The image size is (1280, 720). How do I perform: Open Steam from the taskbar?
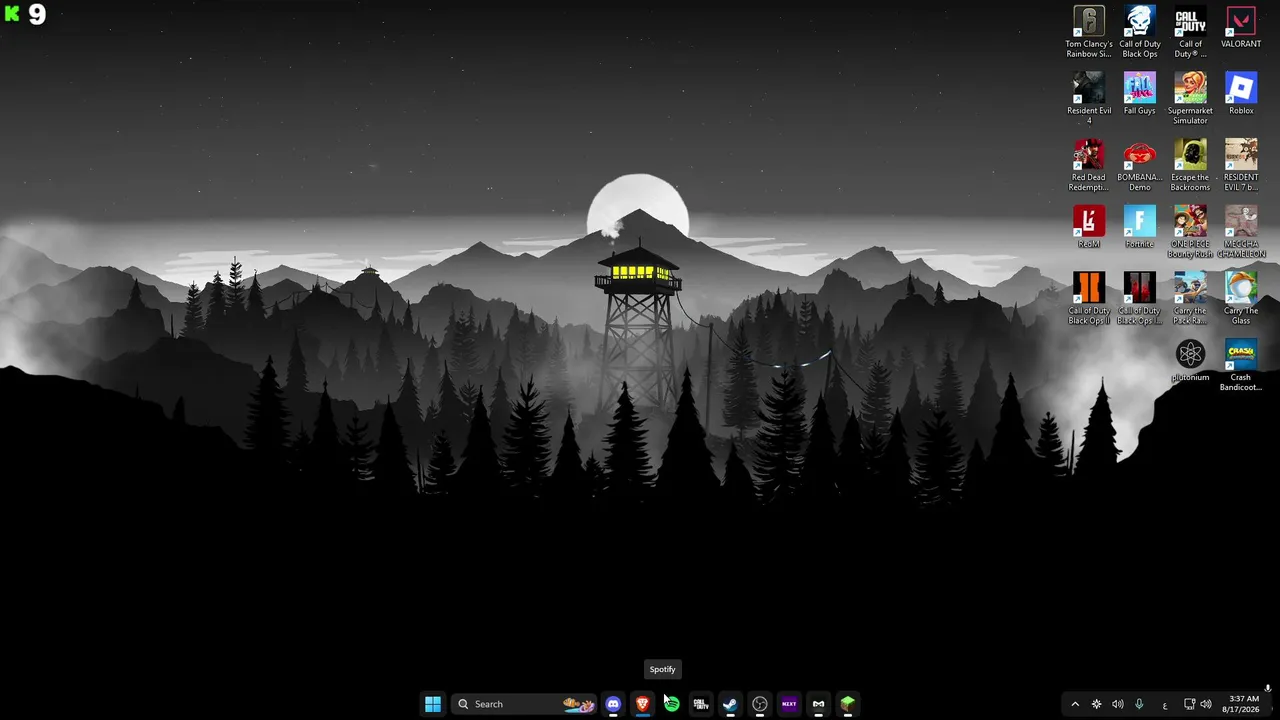[730, 704]
